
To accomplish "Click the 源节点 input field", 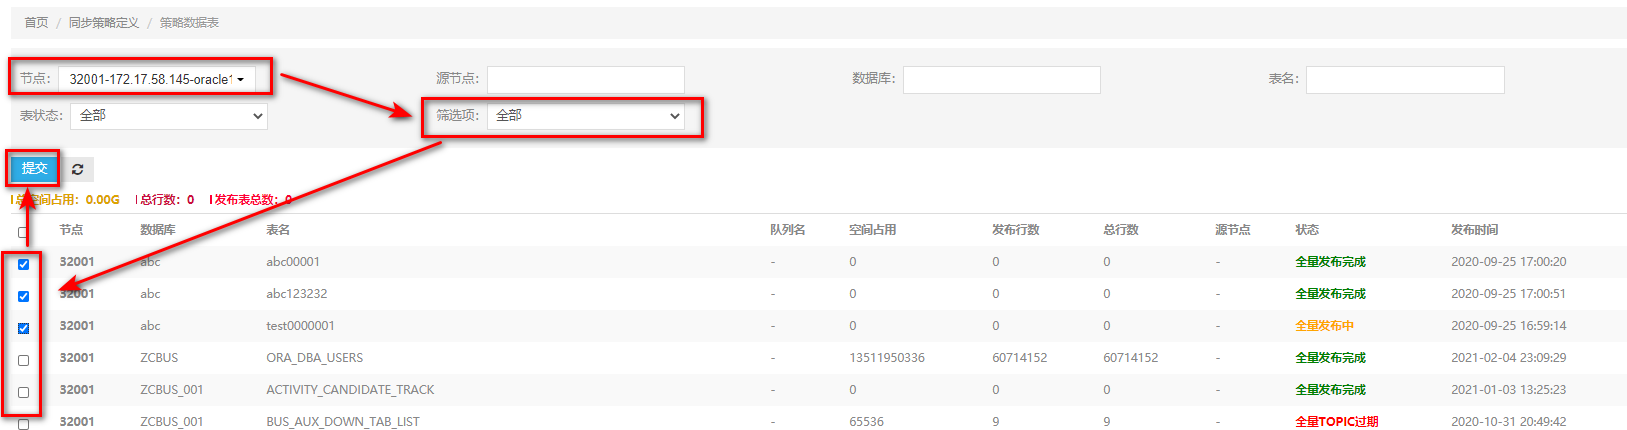I will (585, 79).
